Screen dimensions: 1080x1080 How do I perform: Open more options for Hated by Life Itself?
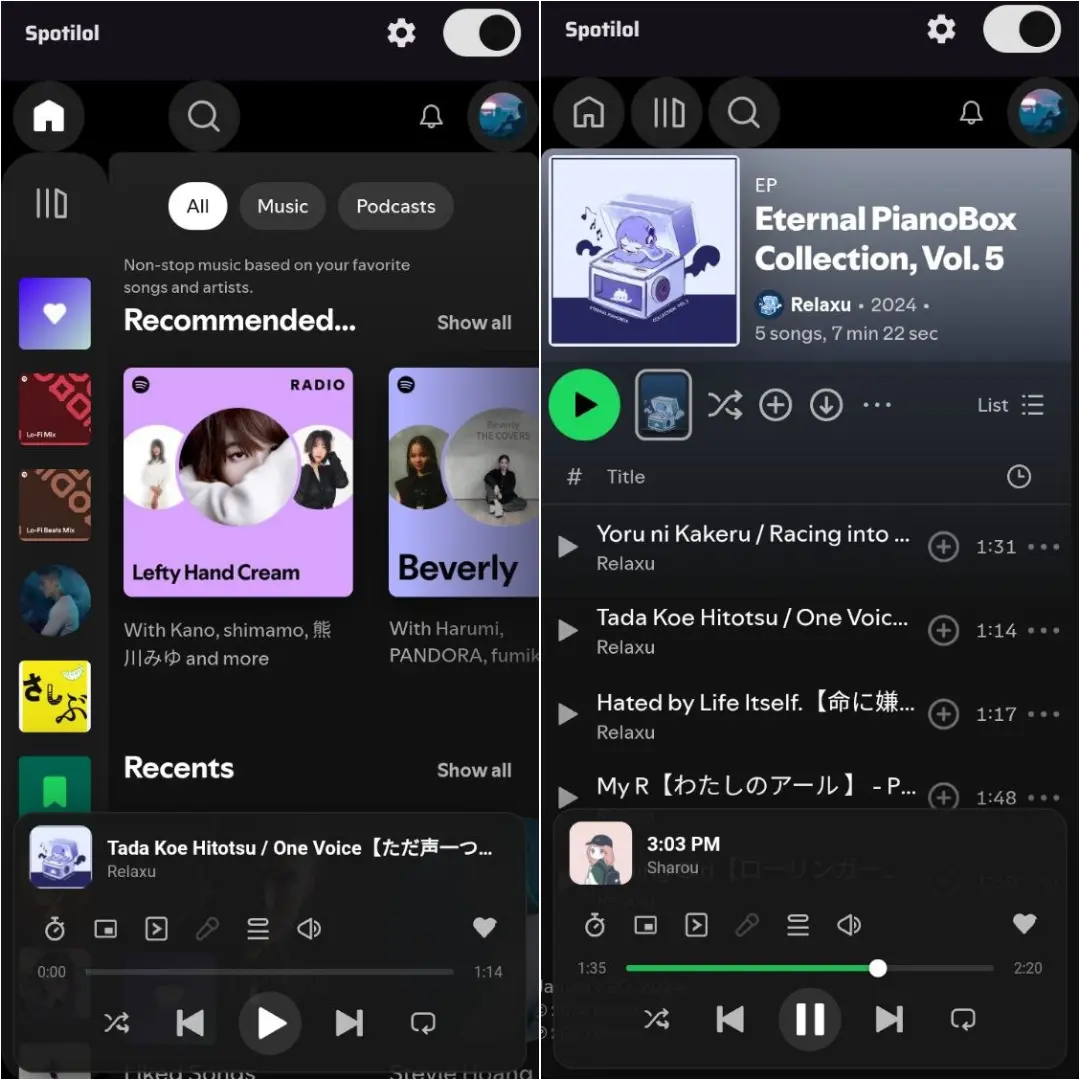(1043, 714)
